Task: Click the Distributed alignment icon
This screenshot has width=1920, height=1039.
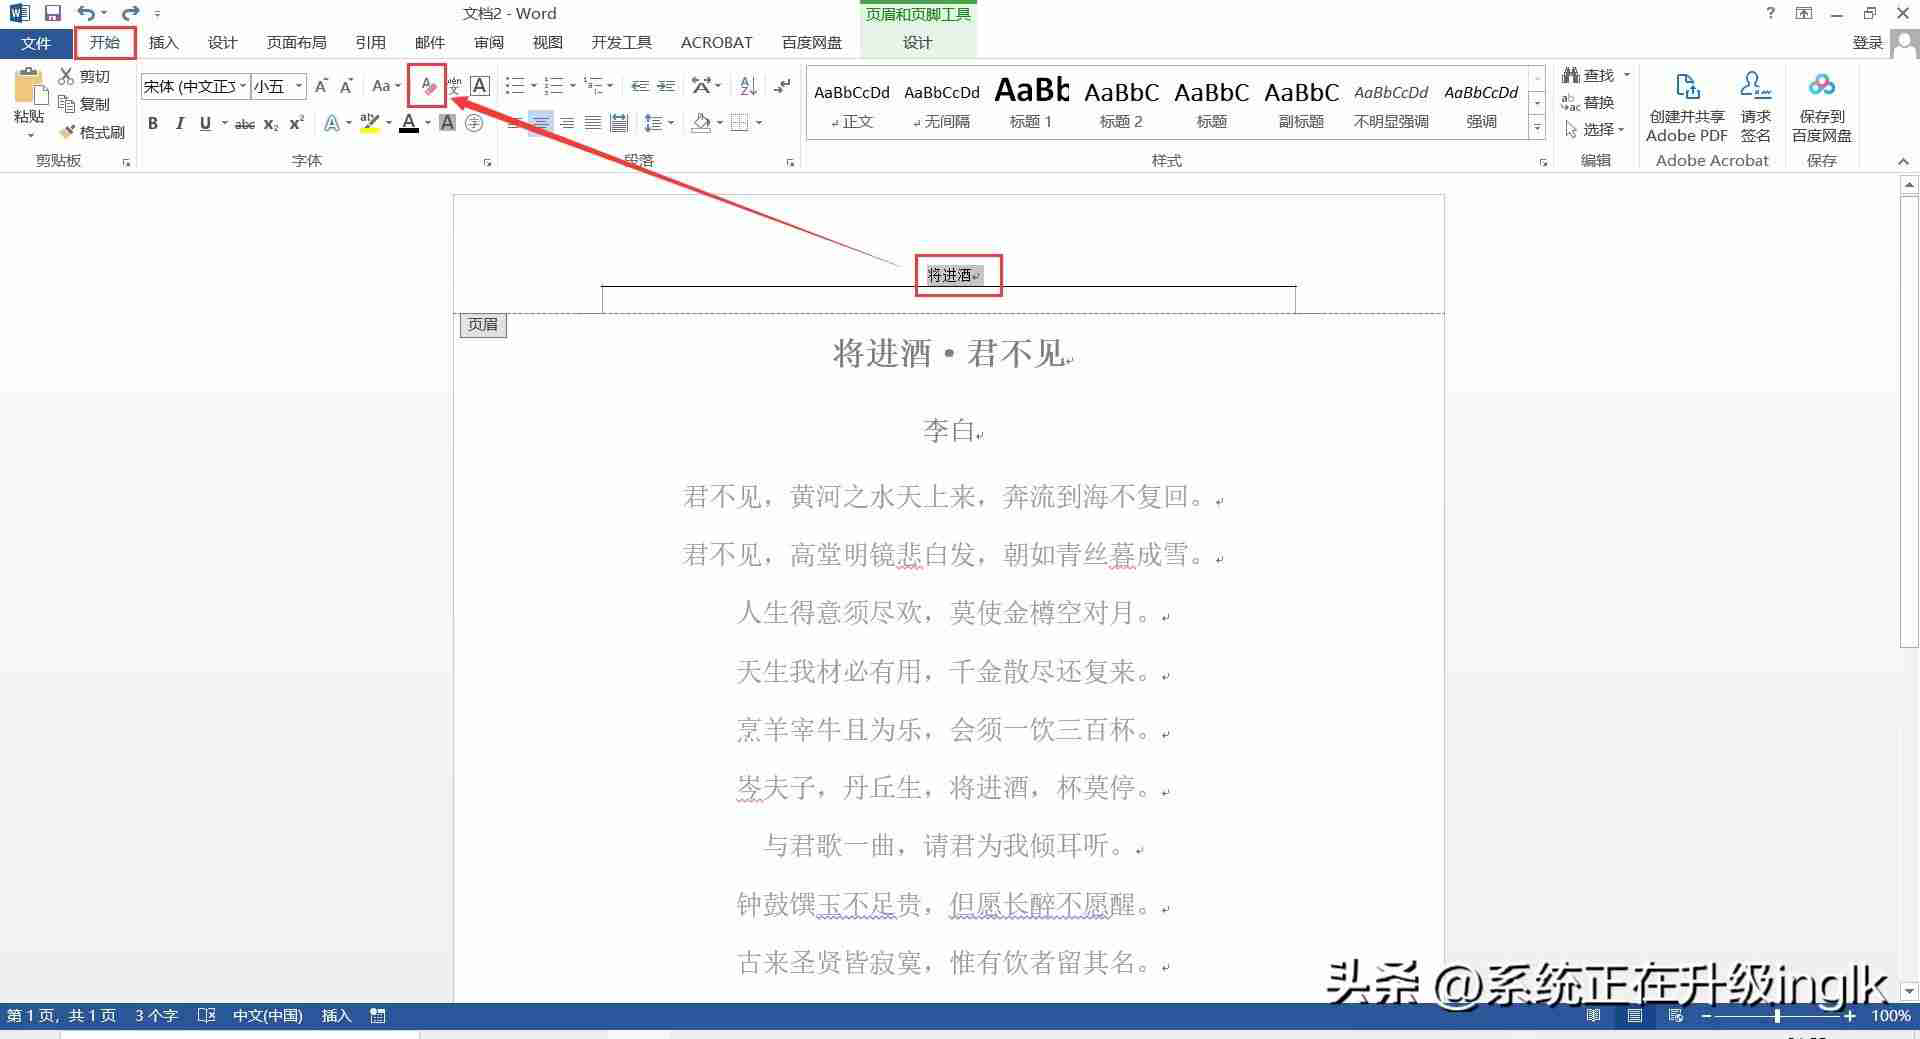Action: pyautogui.click(x=619, y=123)
